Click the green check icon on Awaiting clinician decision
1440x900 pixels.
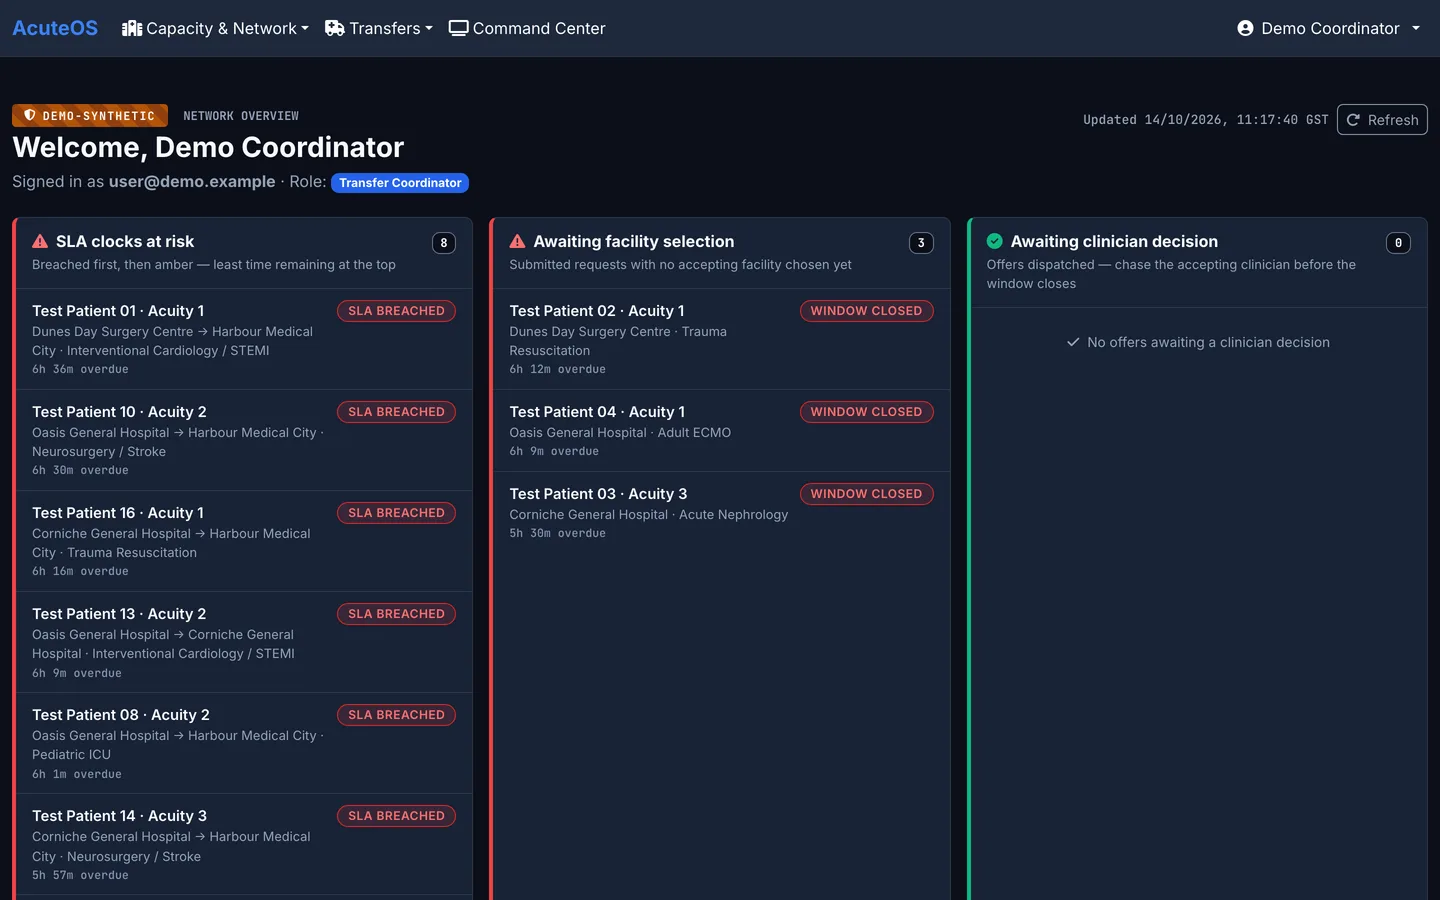point(995,241)
